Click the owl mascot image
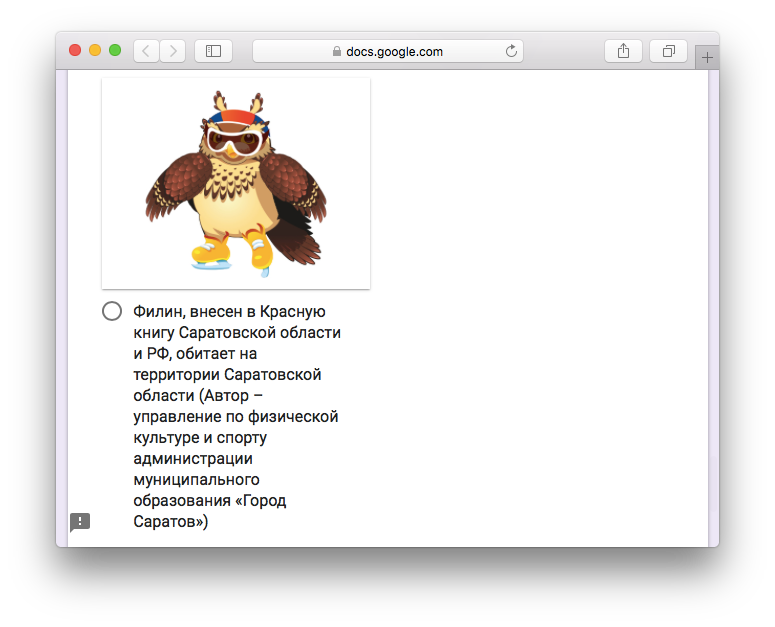Viewport: 775px width, 627px height. click(236, 183)
